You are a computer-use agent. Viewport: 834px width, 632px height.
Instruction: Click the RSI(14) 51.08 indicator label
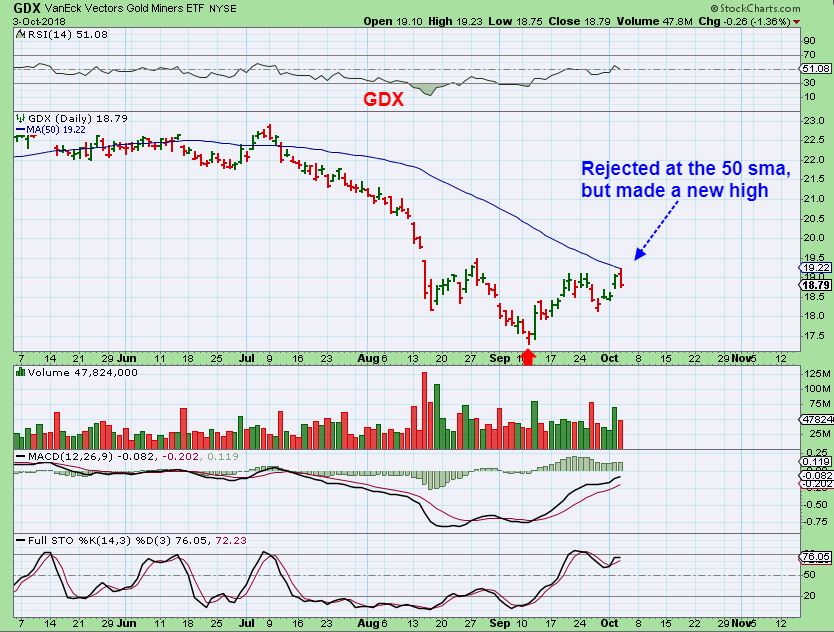click(66, 35)
